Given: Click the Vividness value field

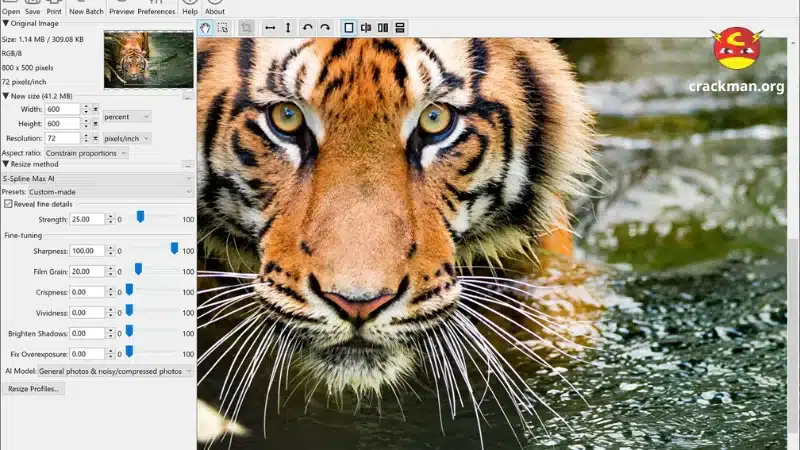Looking at the screenshot, I should (x=87, y=313).
